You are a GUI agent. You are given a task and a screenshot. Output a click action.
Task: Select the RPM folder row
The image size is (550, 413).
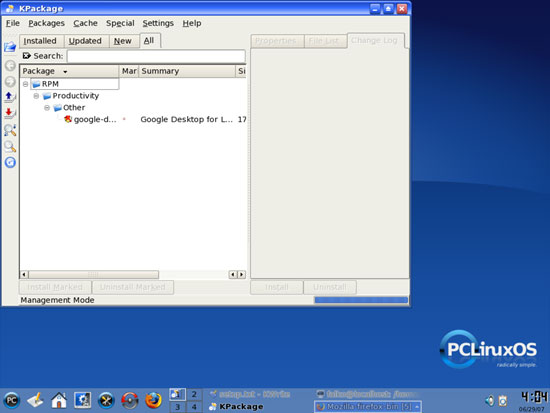point(74,84)
